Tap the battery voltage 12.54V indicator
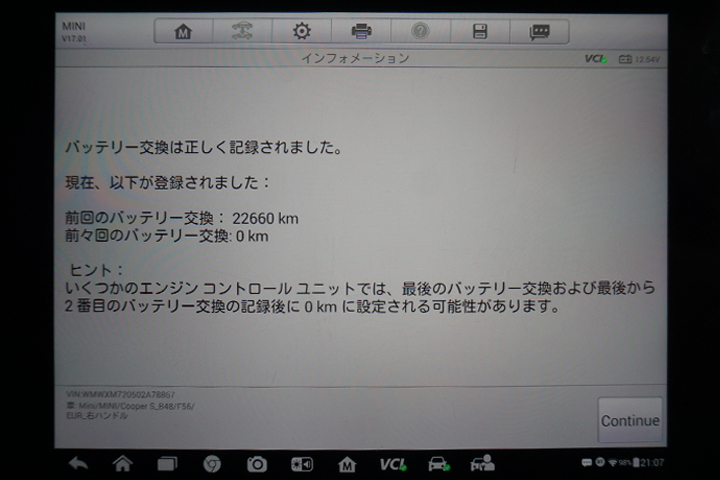Screen dimensions: 720x480 point(639,59)
